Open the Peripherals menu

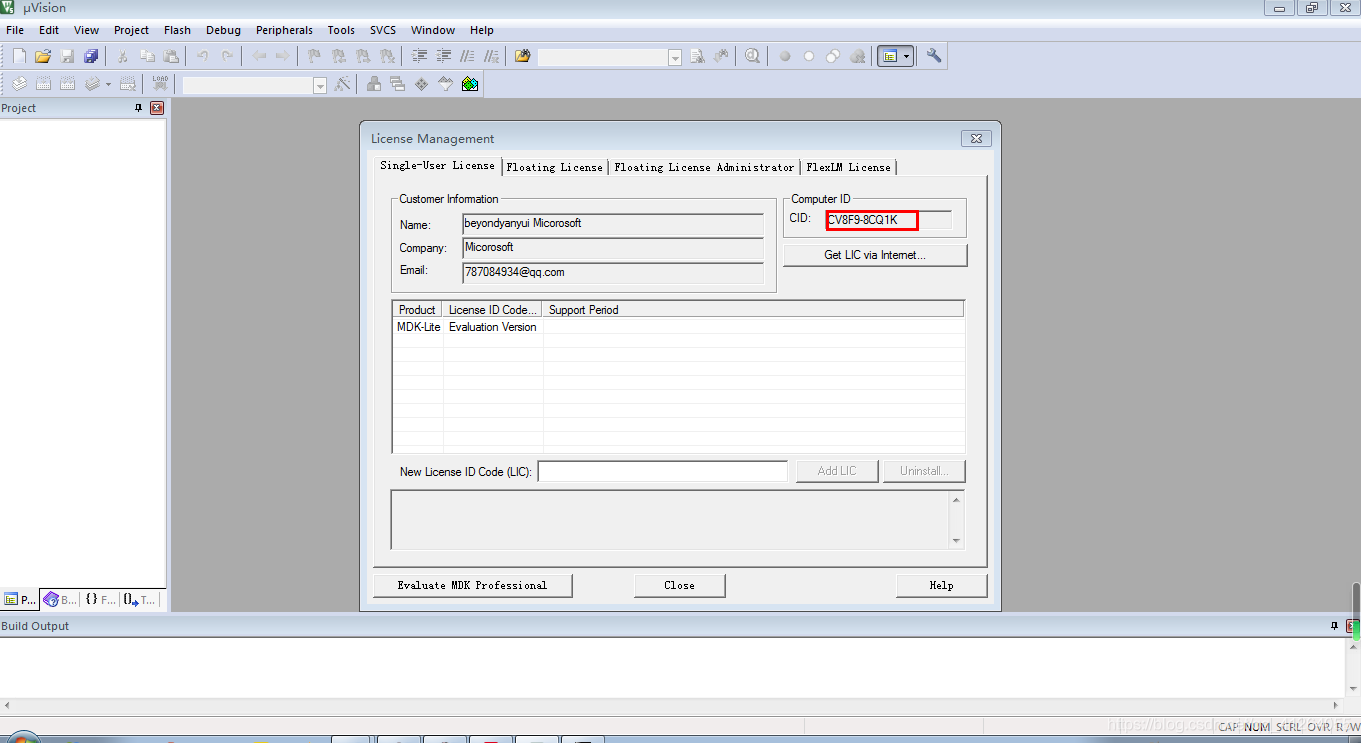pos(284,30)
